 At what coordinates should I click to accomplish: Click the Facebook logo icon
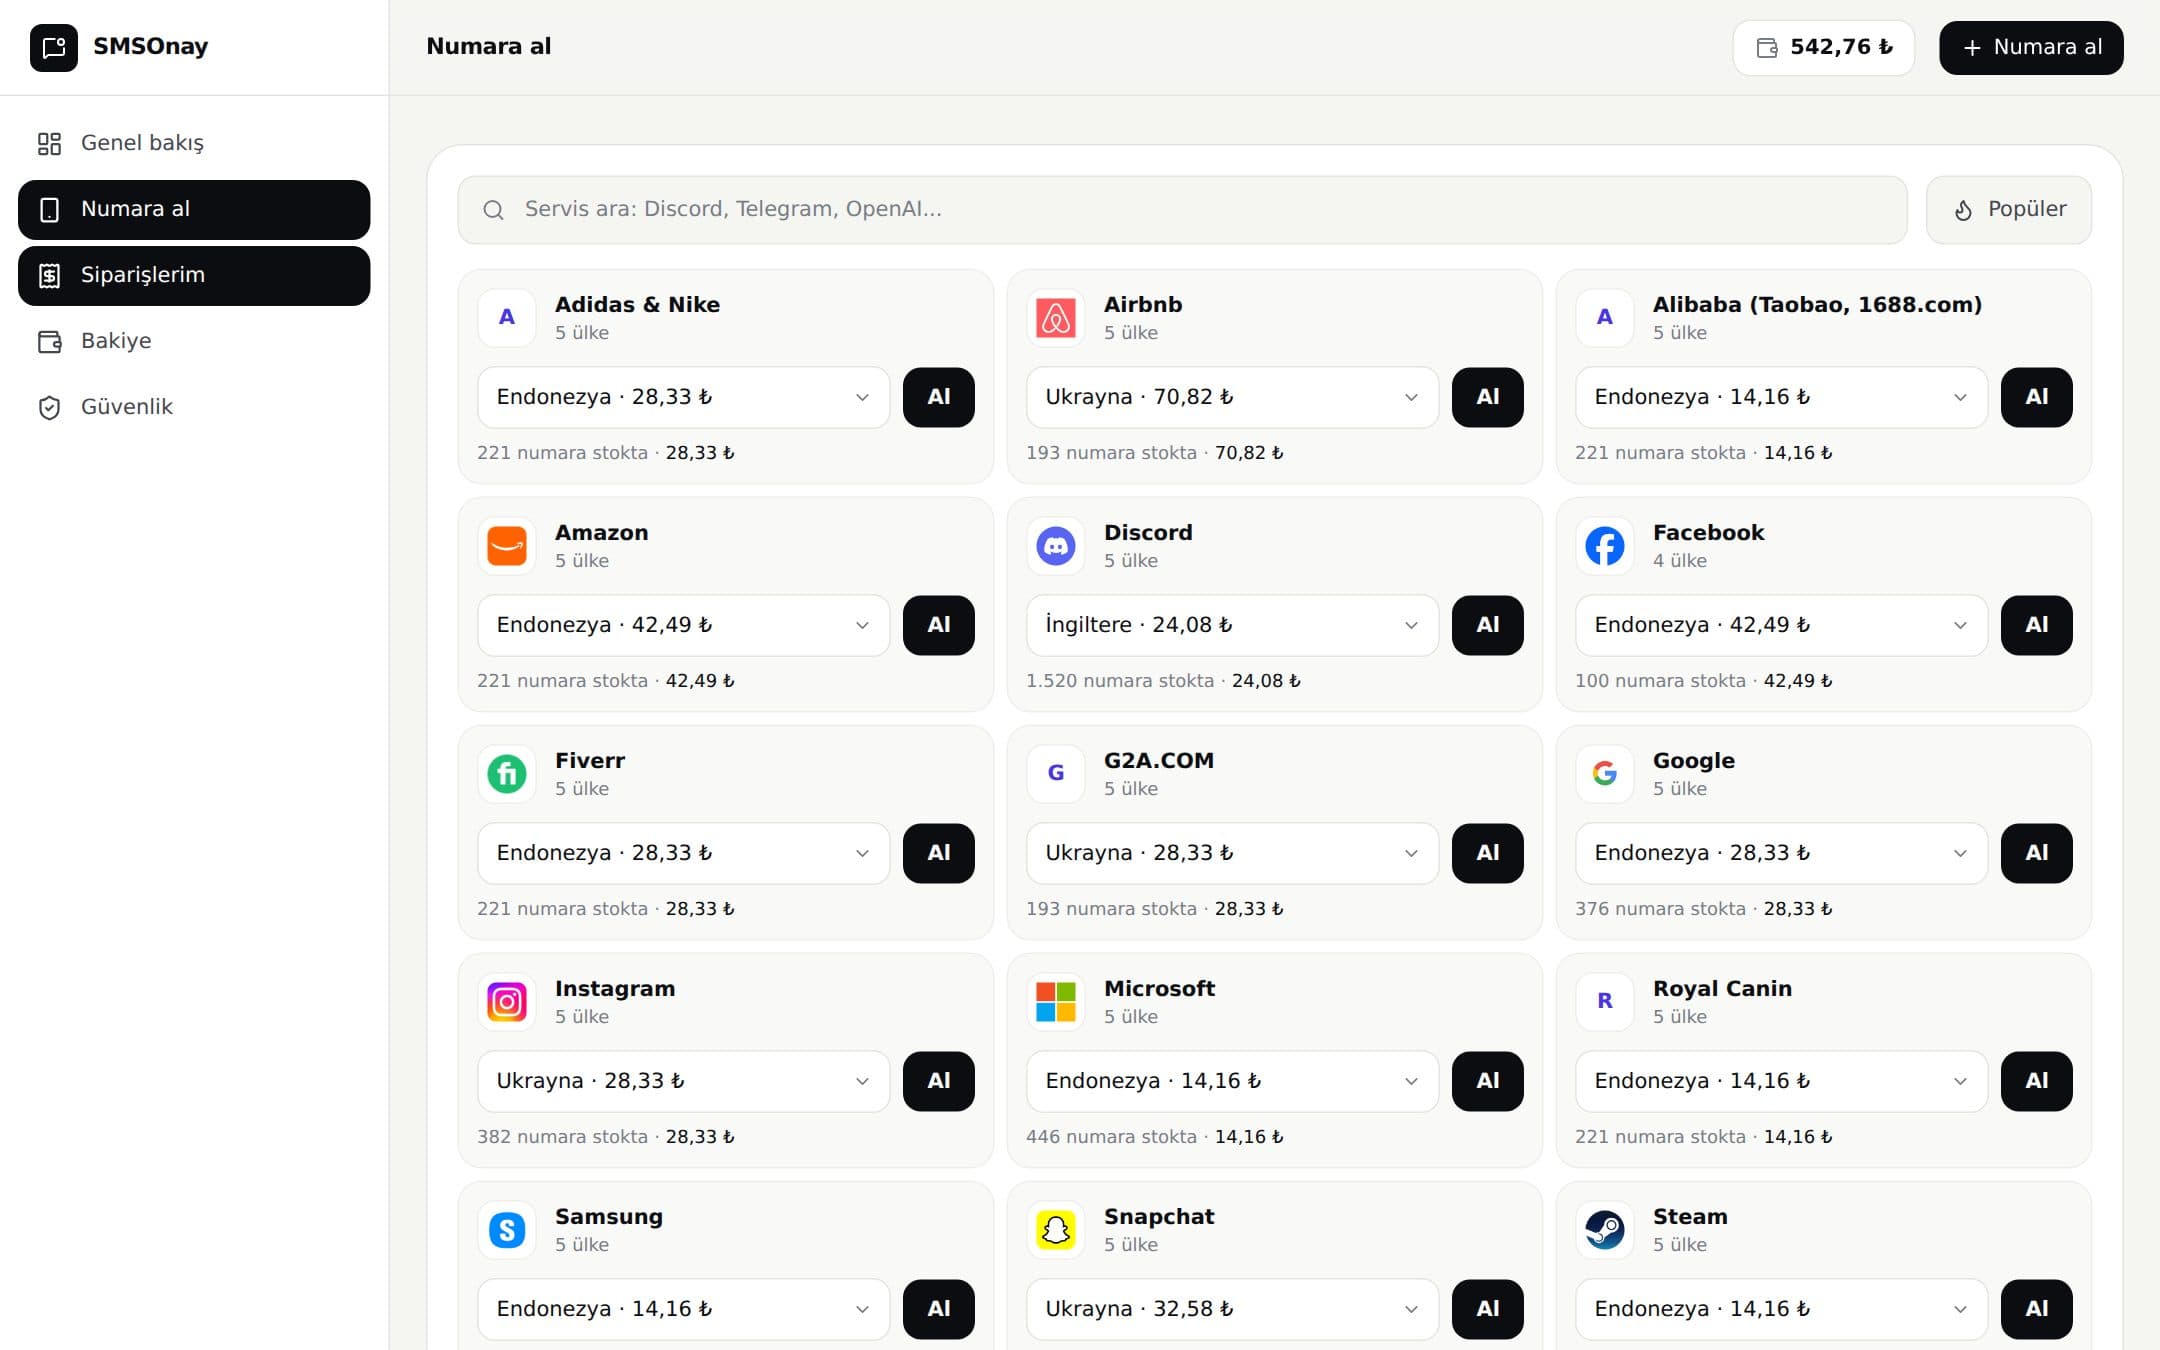(x=1605, y=546)
